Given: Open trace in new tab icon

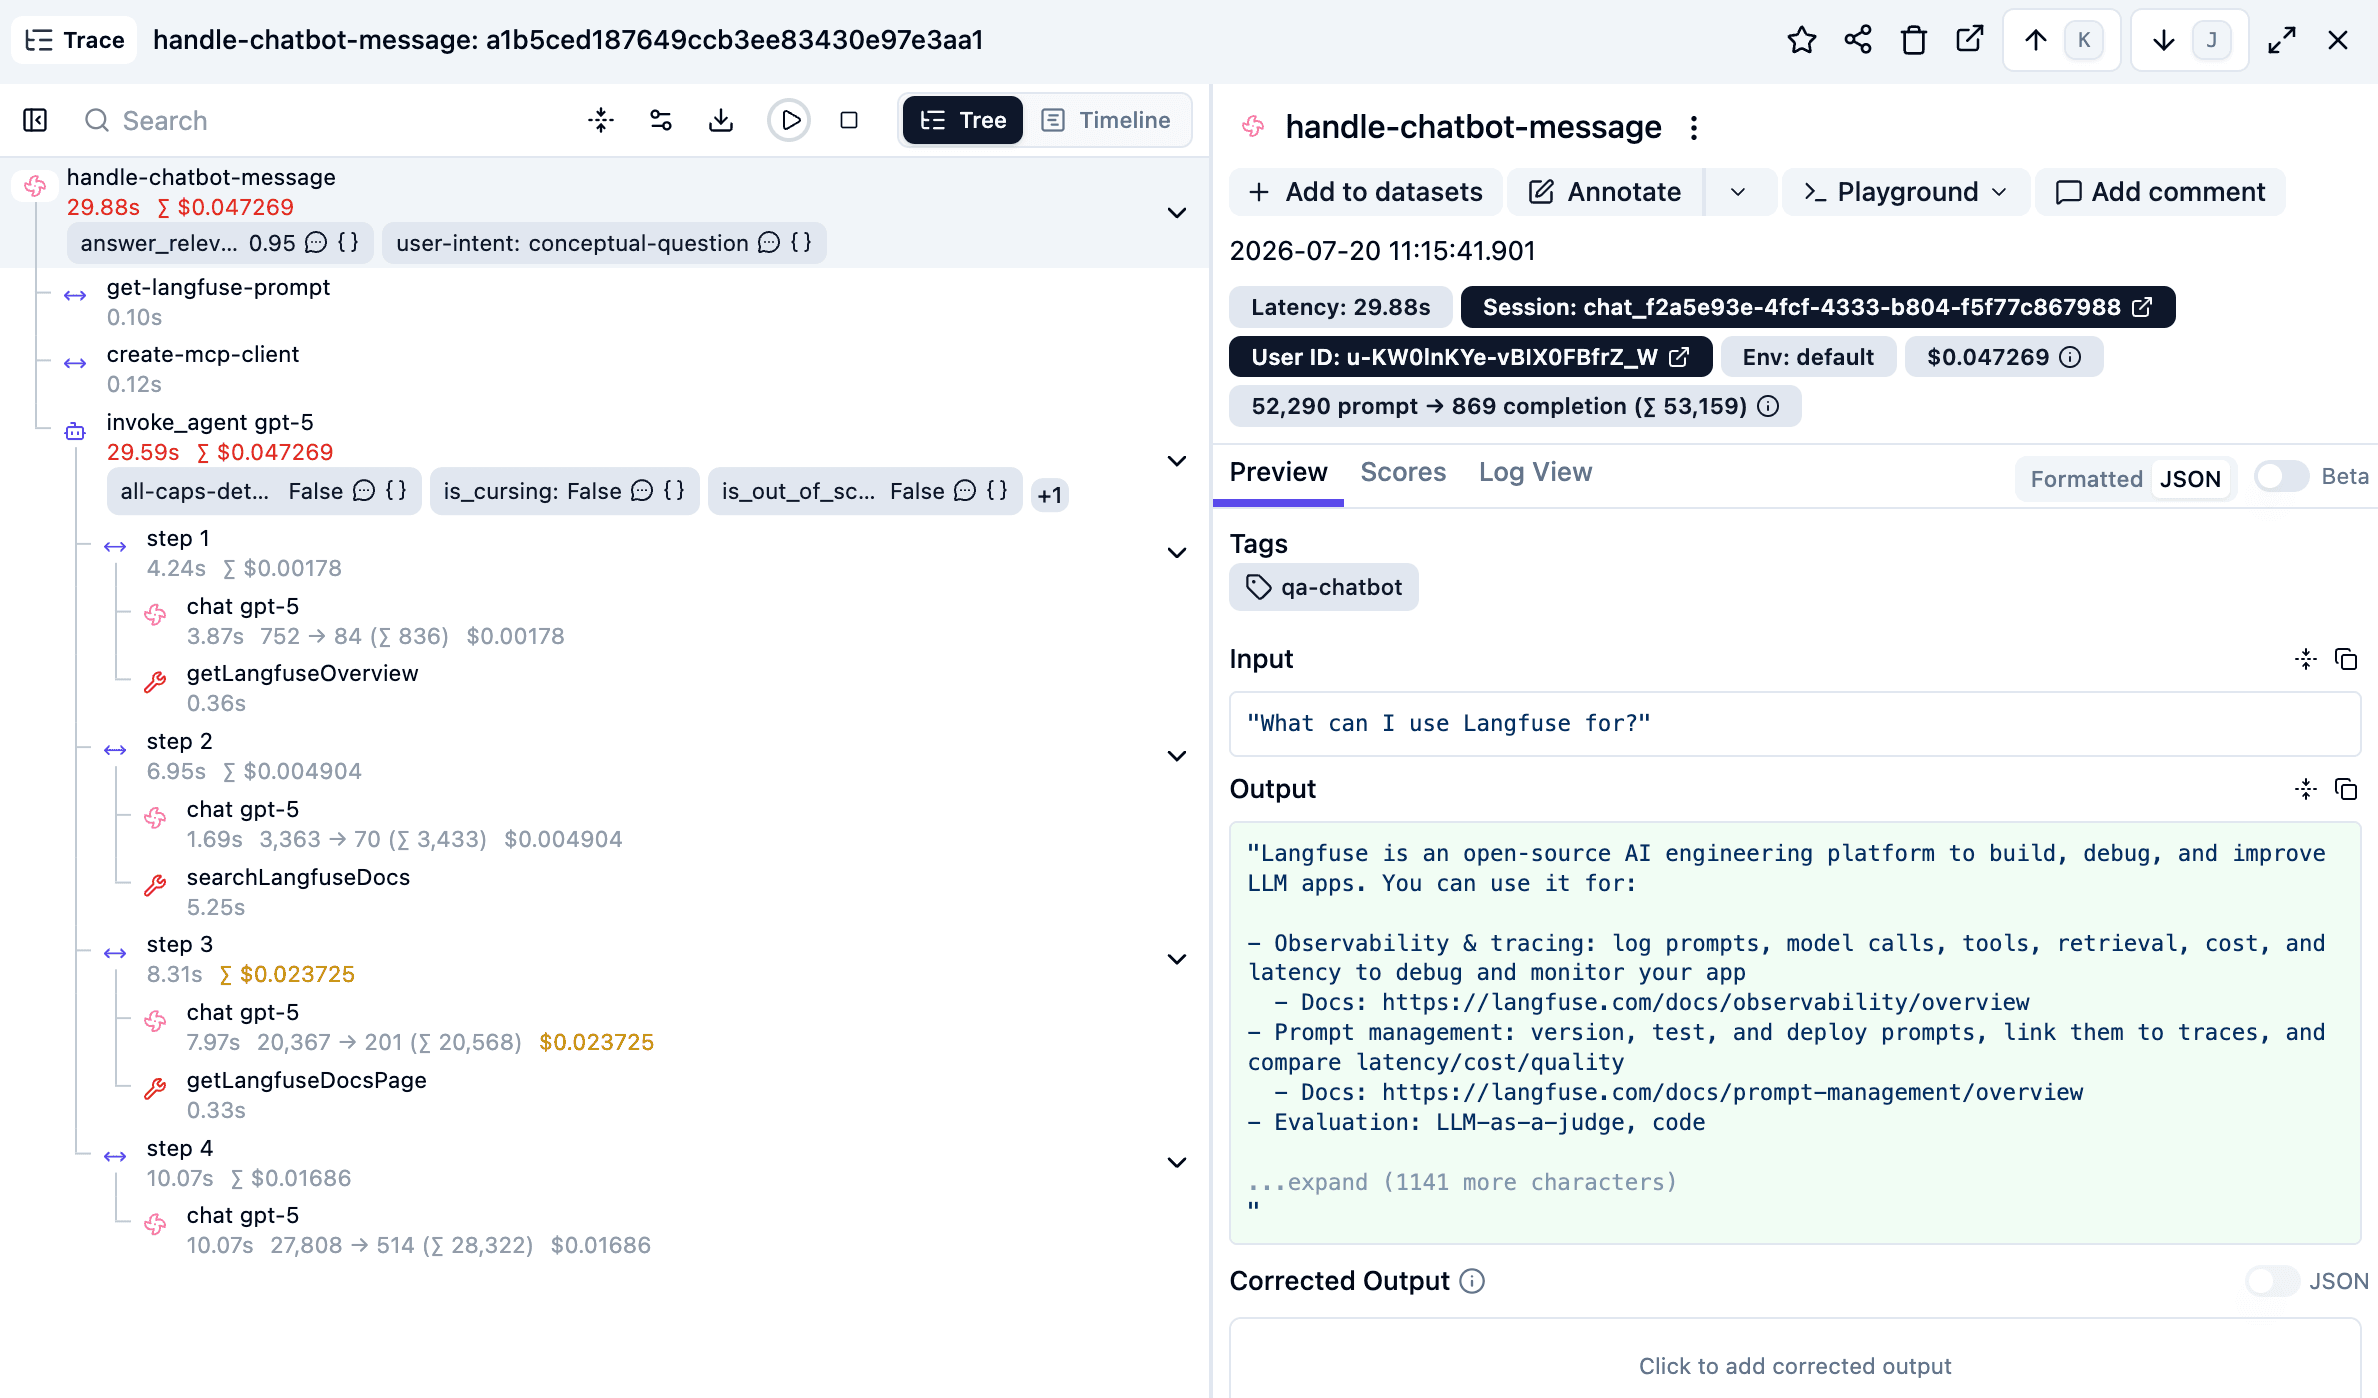Looking at the screenshot, I should point(1970,40).
